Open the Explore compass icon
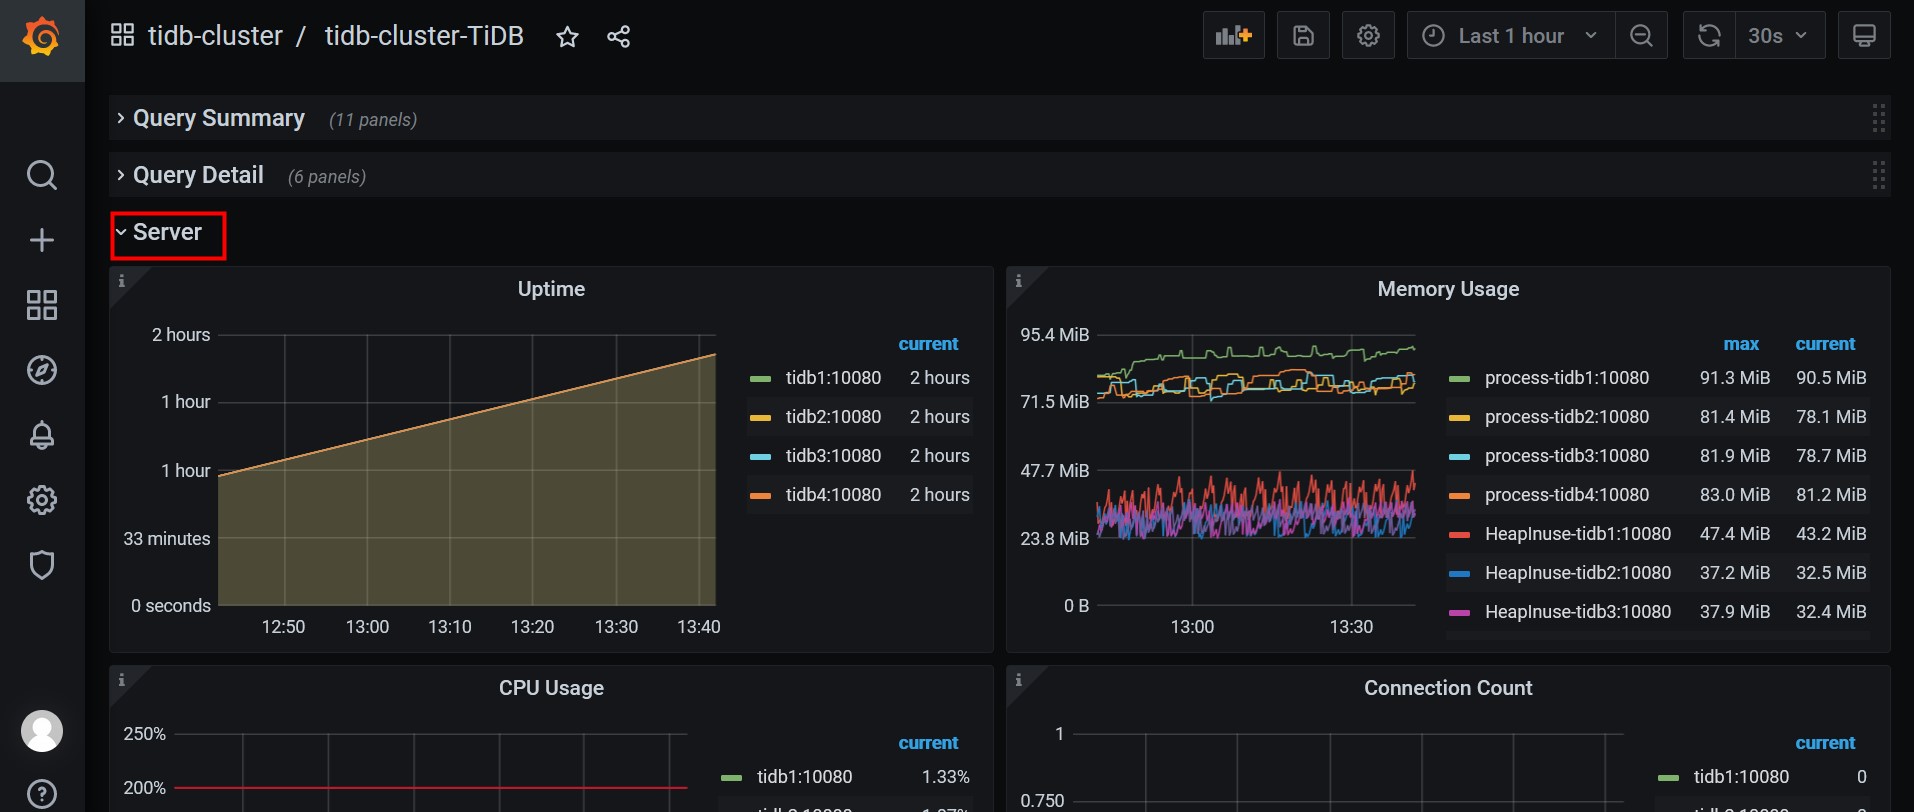The height and width of the screenshot is (812, 1914). [42, 370]
